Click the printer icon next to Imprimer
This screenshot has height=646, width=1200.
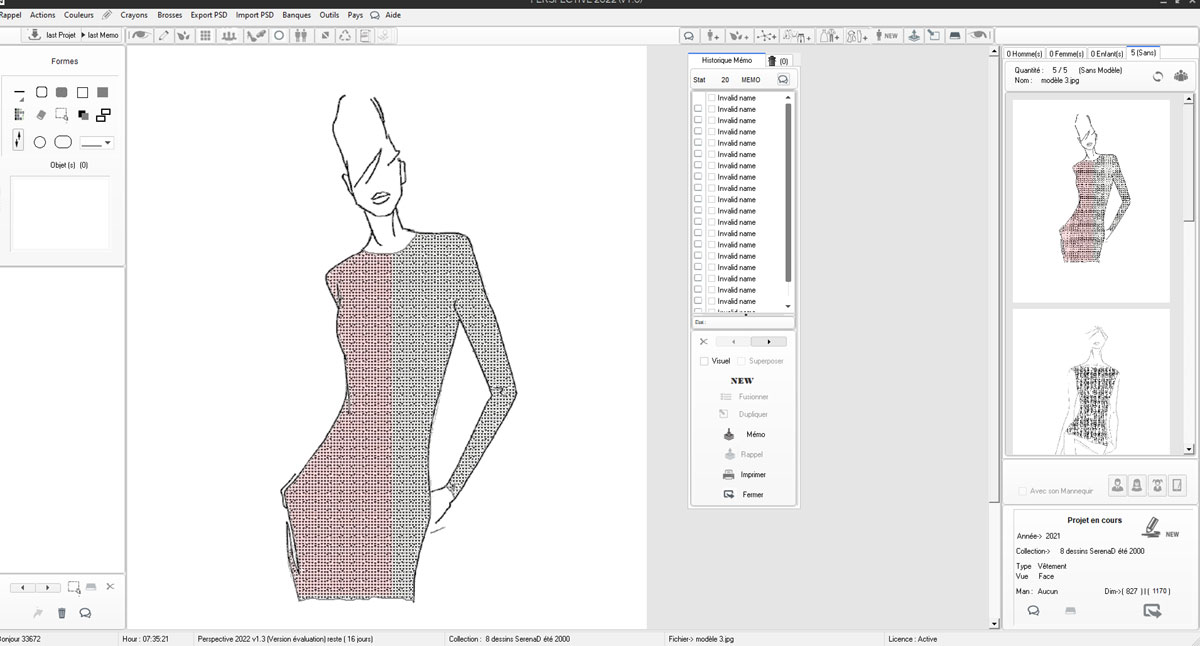(x=729, y=474)
